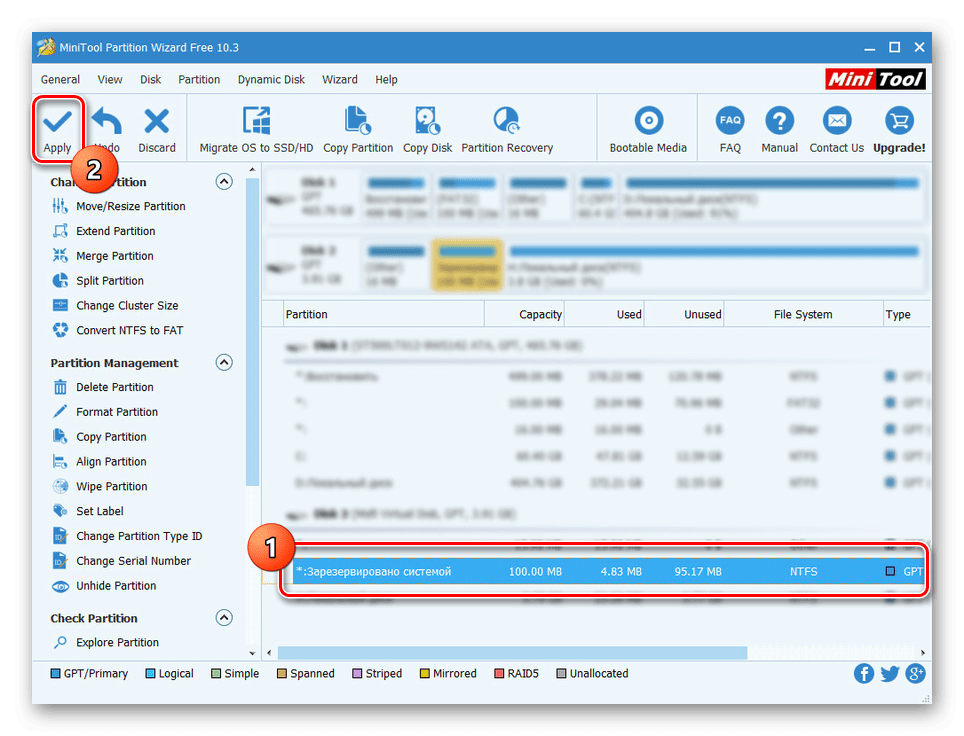Open the FAQ help icon
This screenshot has height=736, width=964.
pos(730,122)
